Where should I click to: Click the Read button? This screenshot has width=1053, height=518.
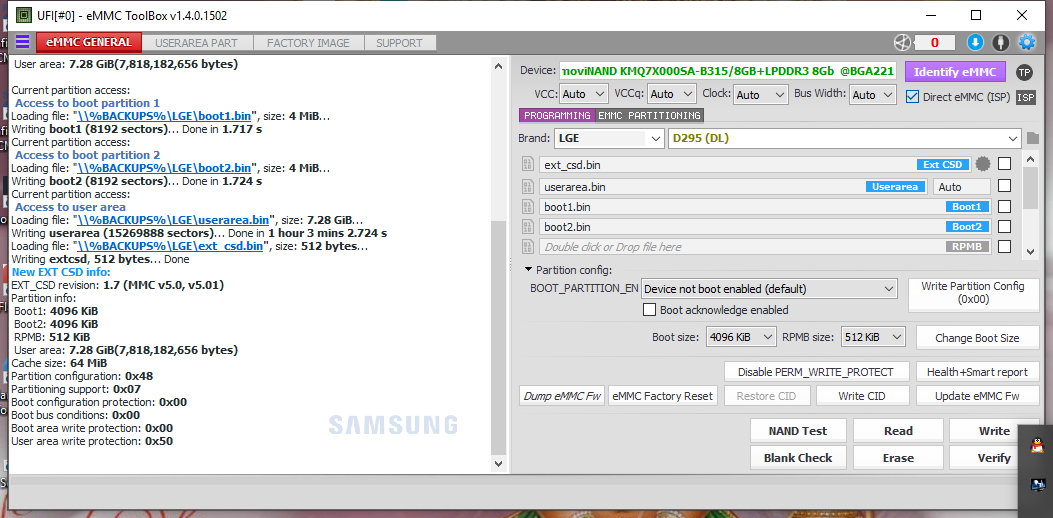898,431
